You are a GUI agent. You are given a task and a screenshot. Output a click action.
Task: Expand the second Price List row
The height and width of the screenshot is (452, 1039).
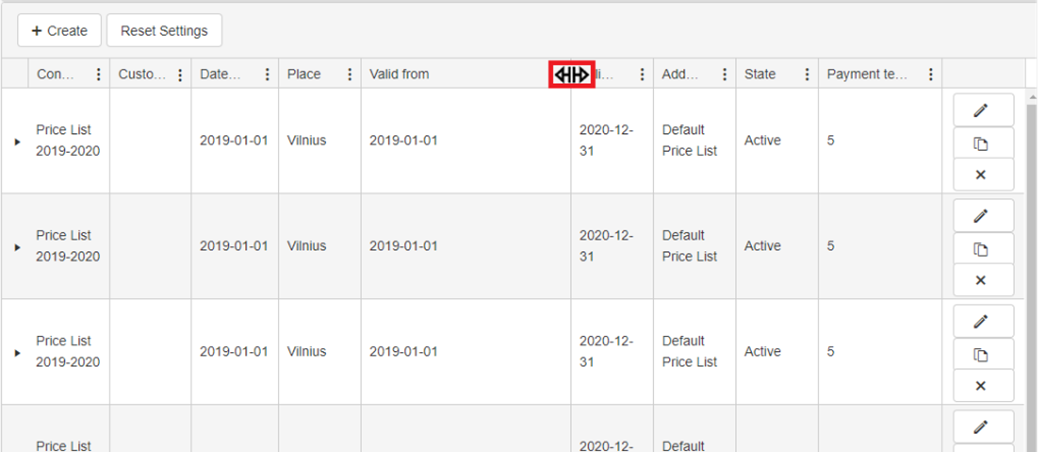pos(17,247)
